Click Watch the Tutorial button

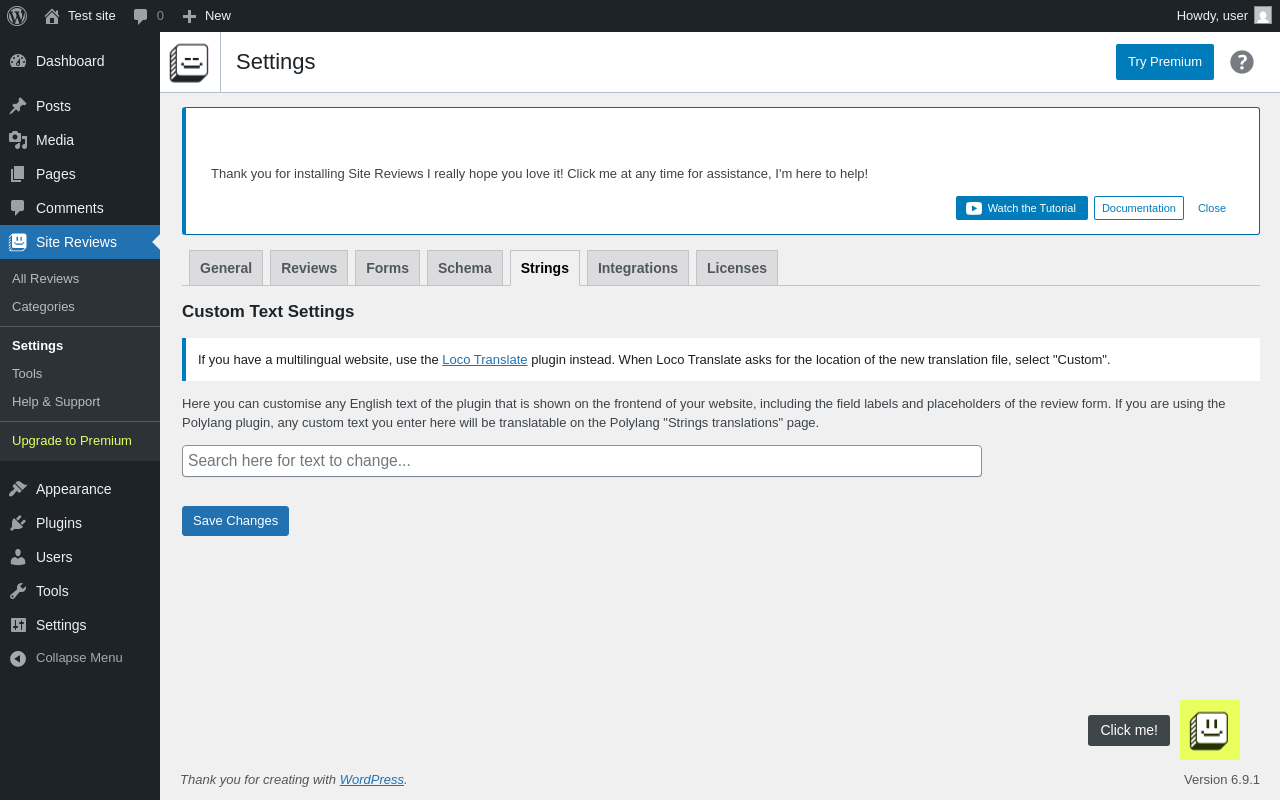point(1021,208)
